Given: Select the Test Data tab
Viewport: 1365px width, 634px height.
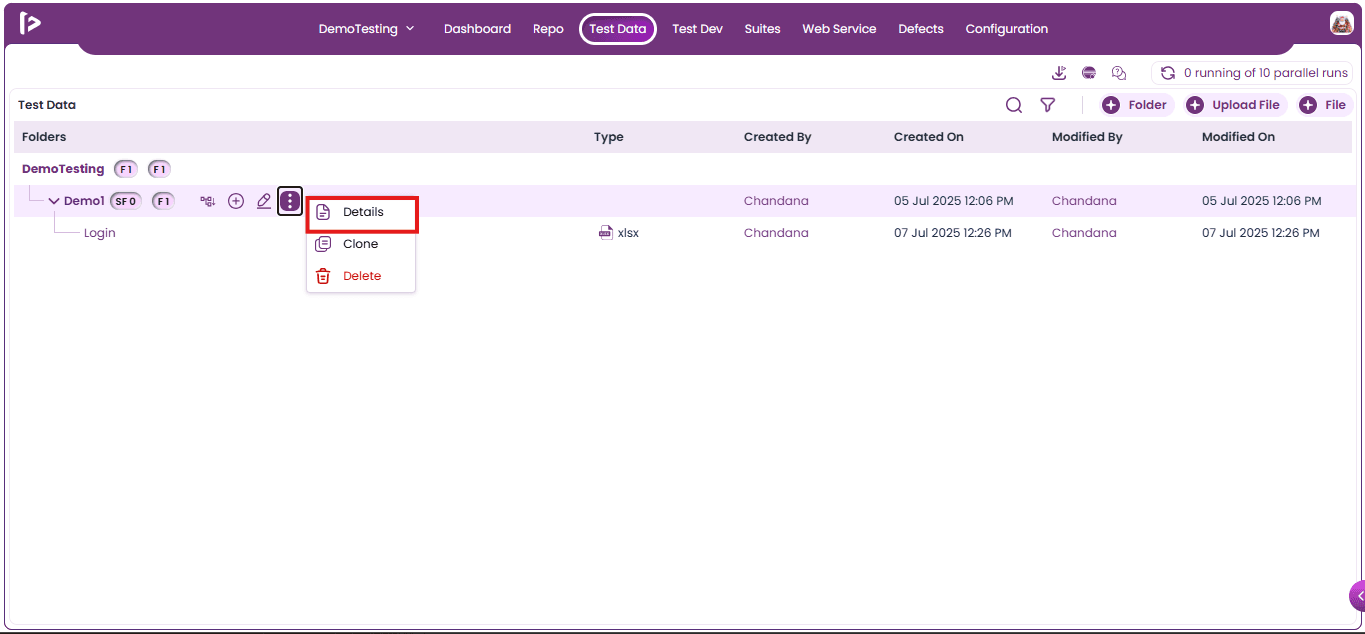Looking at the screenshot, I should [x=618, y=29].
